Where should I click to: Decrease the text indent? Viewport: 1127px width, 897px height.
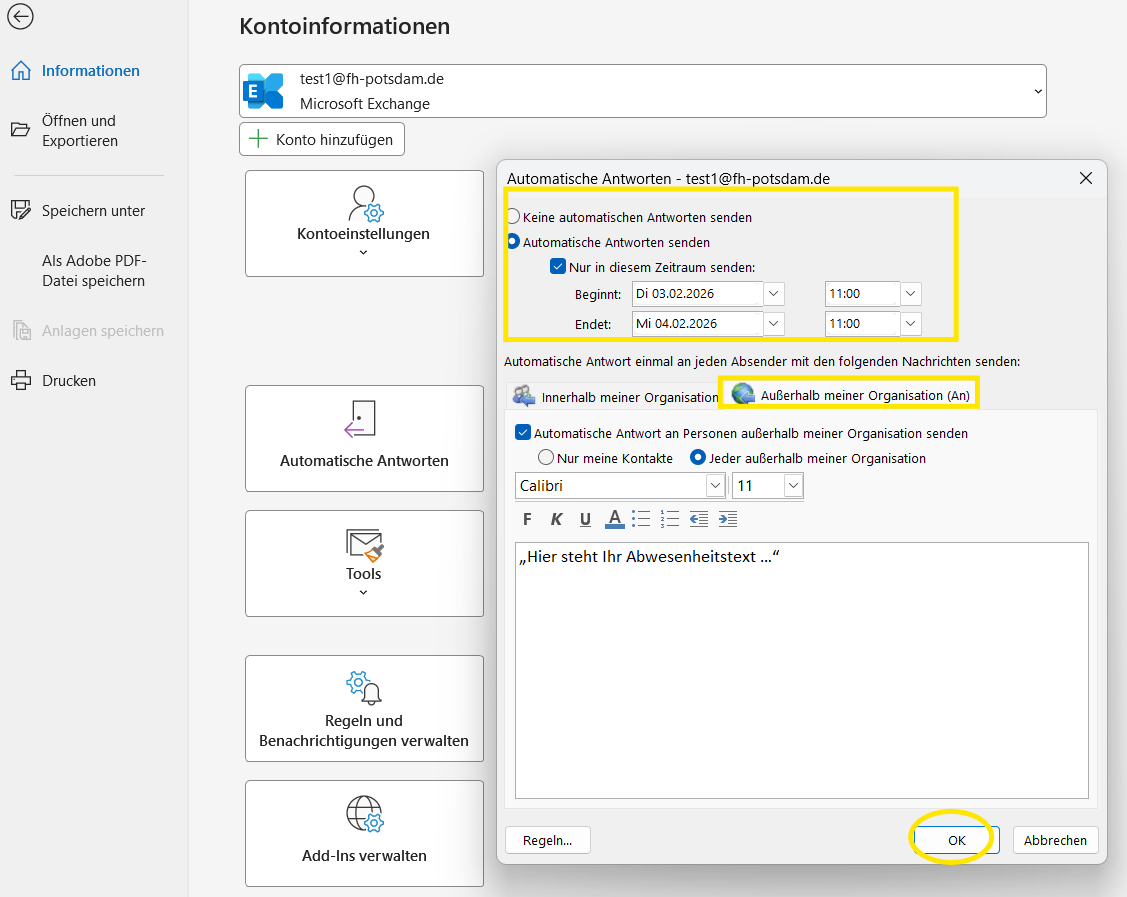tap(699, 519)
